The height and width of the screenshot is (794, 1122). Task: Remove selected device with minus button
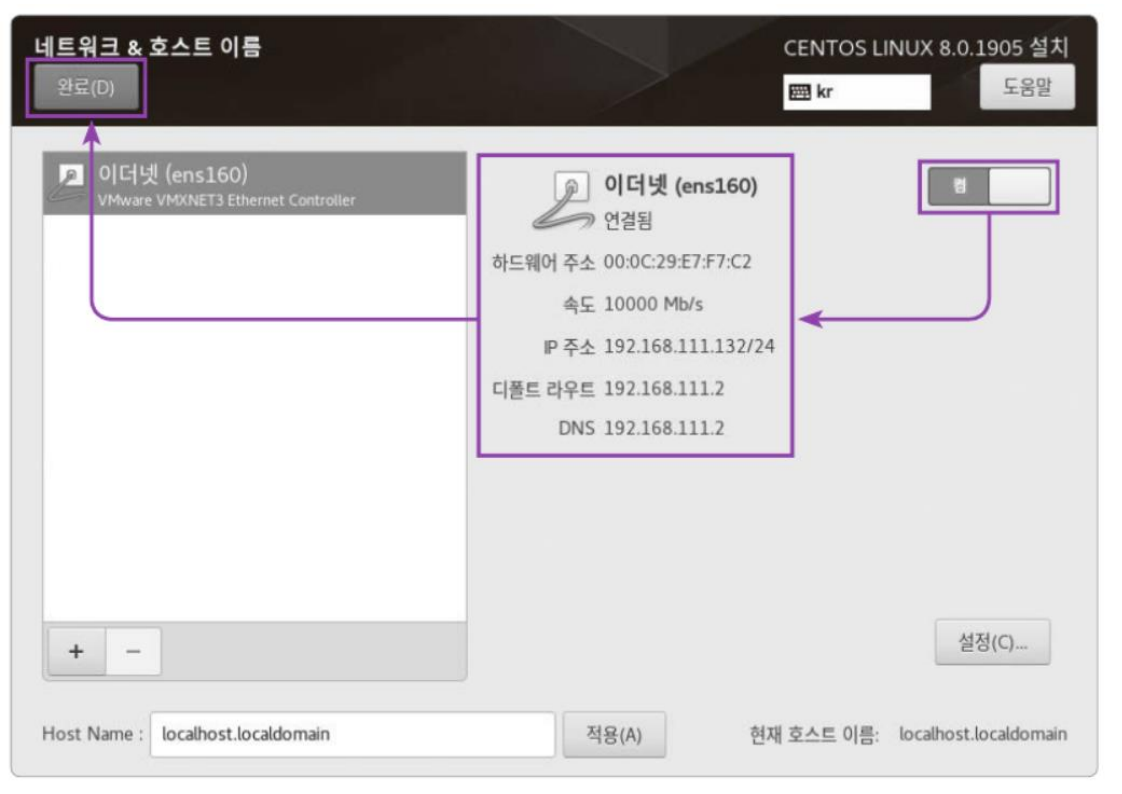click(x=133, y=651)
